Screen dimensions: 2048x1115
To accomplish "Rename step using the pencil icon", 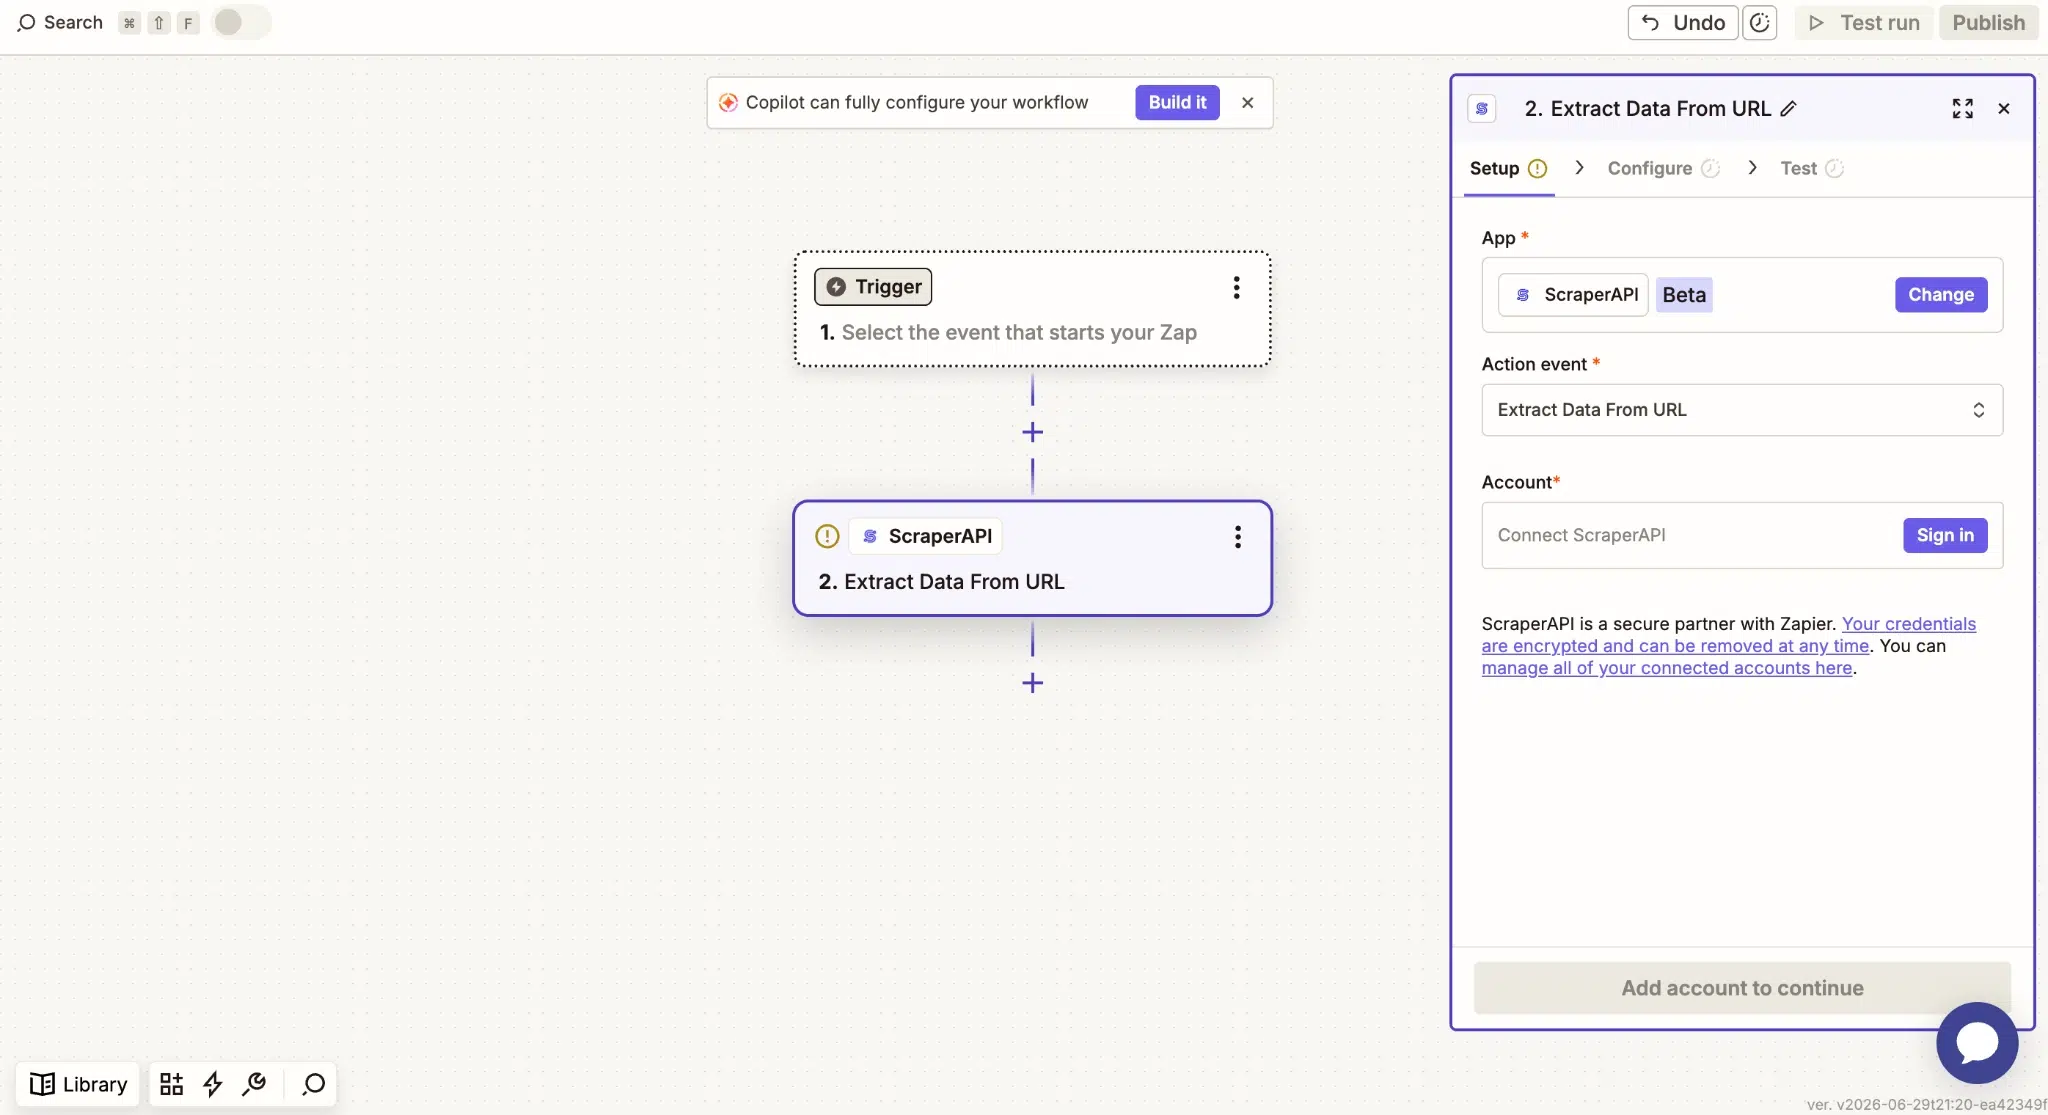I will pos(1789,108).
